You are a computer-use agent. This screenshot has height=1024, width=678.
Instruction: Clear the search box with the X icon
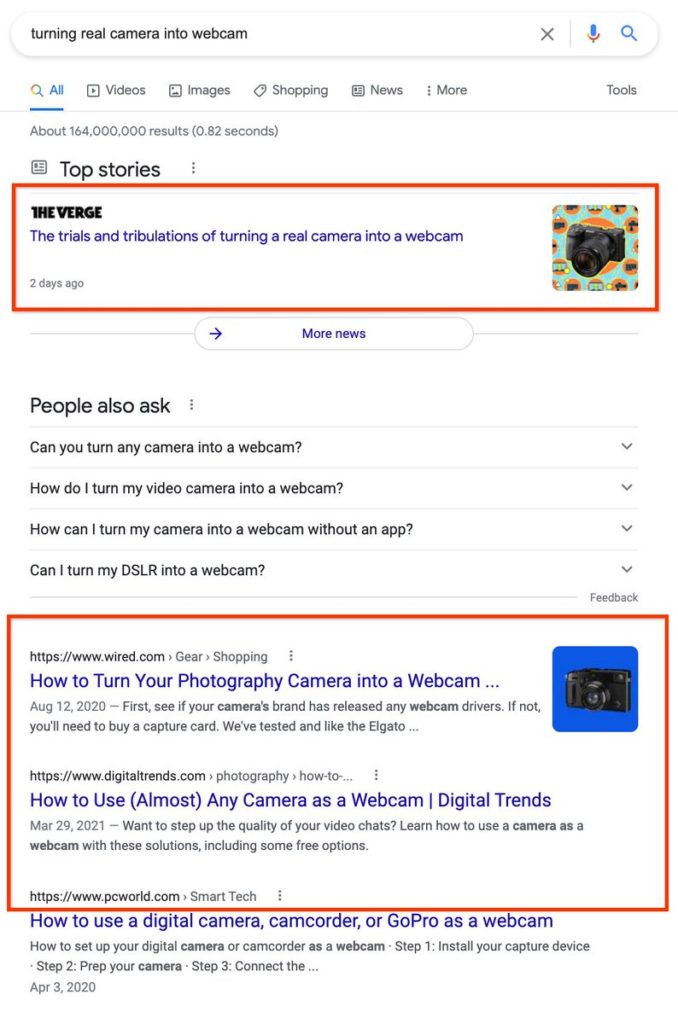[x=547, y=34]
